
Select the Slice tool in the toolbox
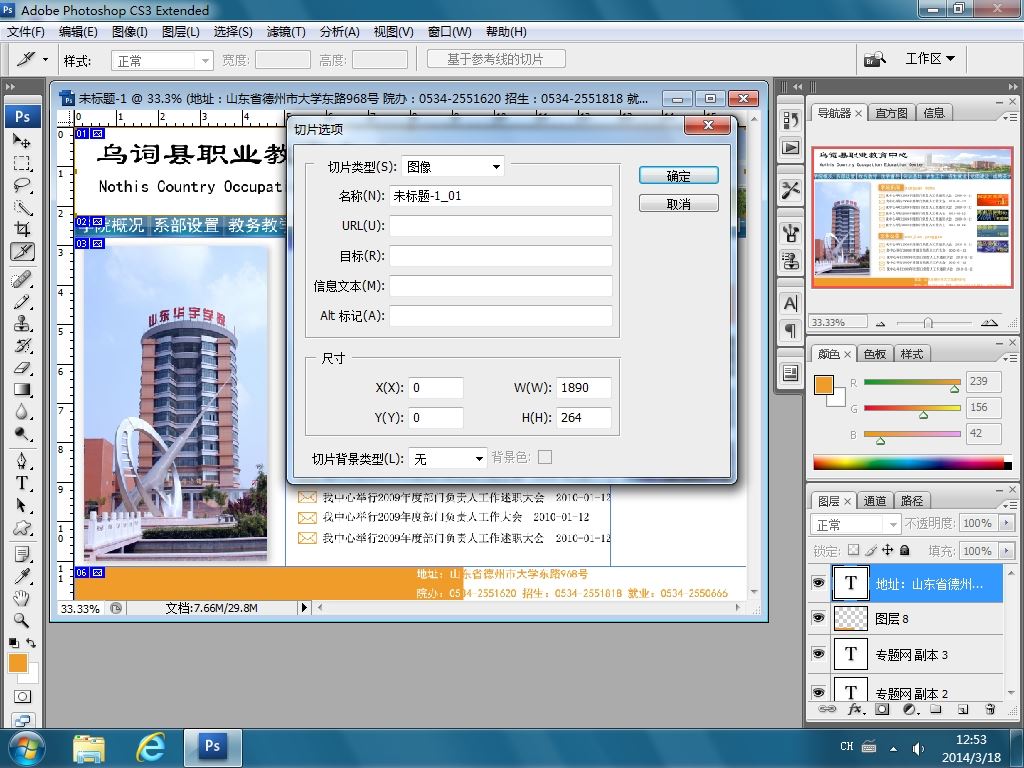[22, 251]
